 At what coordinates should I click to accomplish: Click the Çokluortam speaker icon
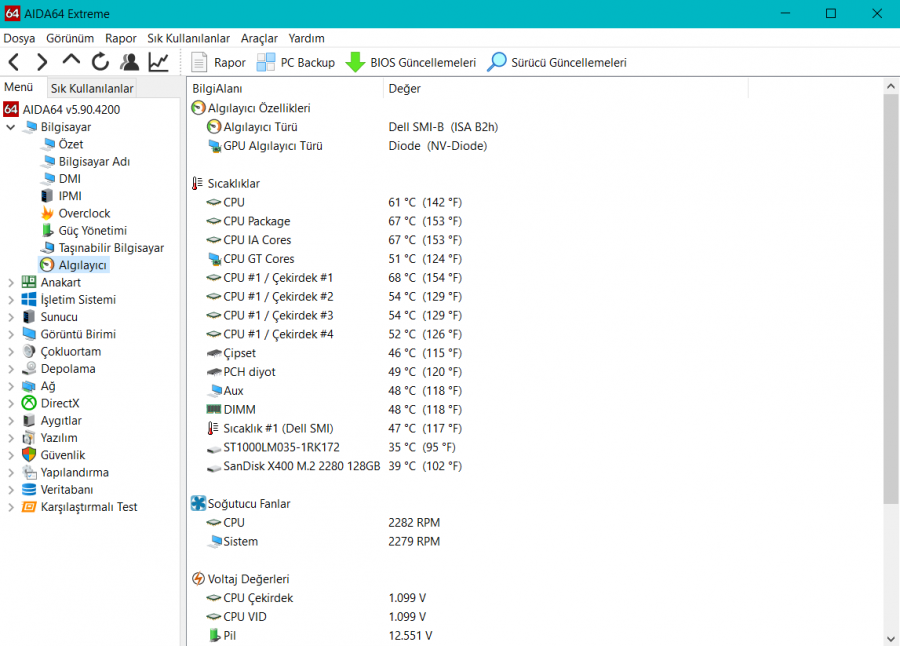[29, 351]
